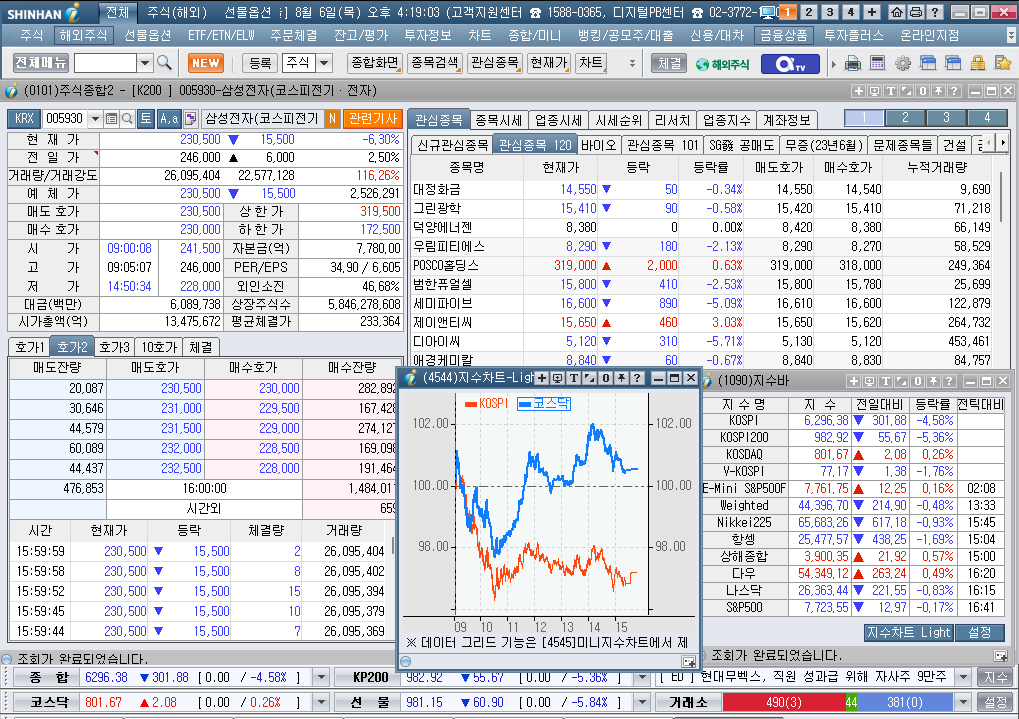Select screen page 1 toggle in 주식종합2
1019x719 pixels.
click(x=864, y=118)
